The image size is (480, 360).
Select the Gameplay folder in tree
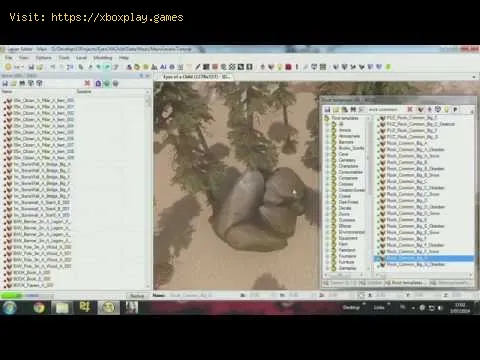348,268
